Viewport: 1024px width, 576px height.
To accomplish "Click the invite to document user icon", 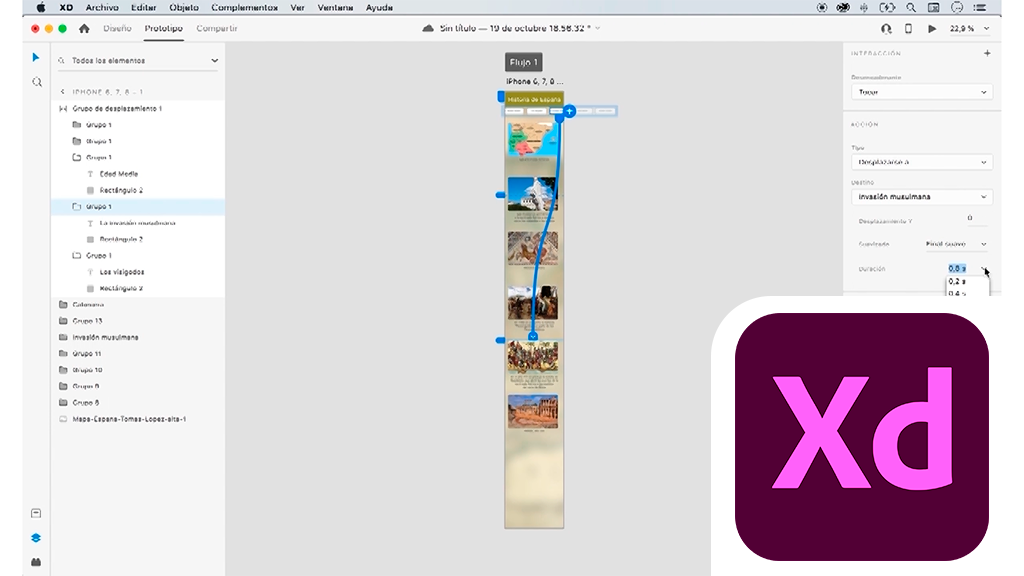I will coord(886,29).
